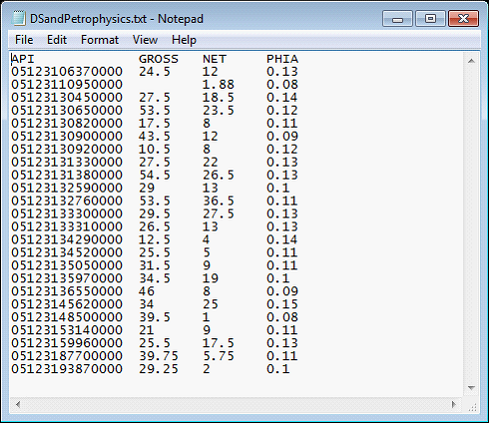This screenshot has height=424, width=490.
Task: Click on API value 05123110950000
Action: [67, 84]
